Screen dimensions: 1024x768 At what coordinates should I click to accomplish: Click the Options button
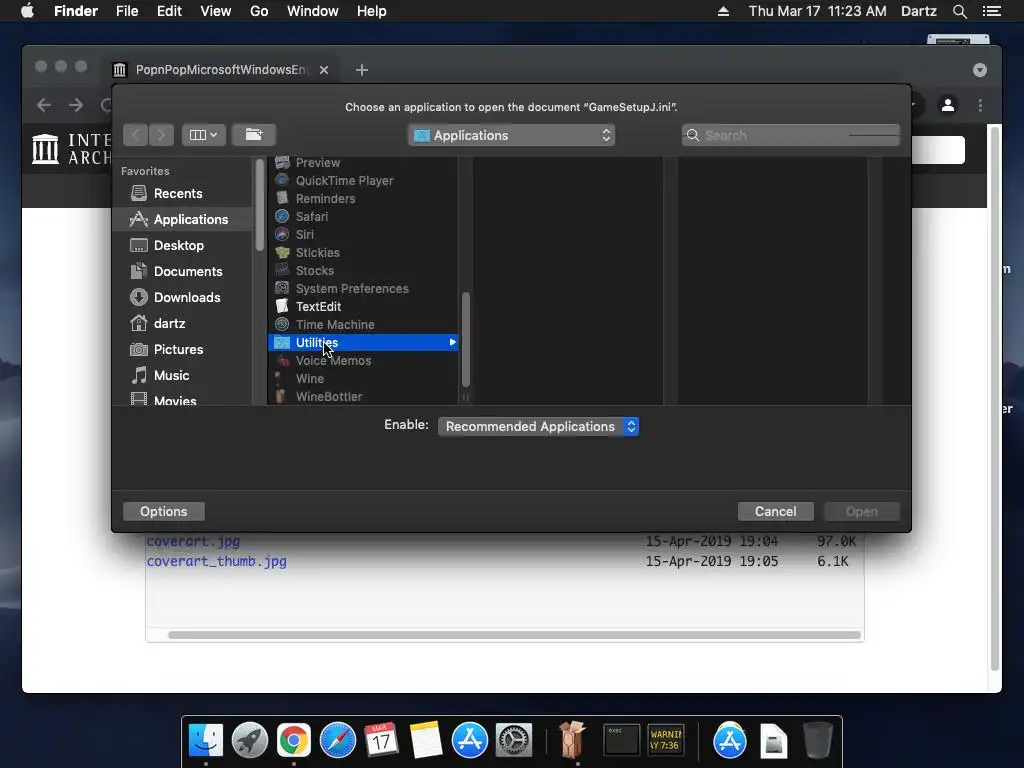tap(163, 511)
